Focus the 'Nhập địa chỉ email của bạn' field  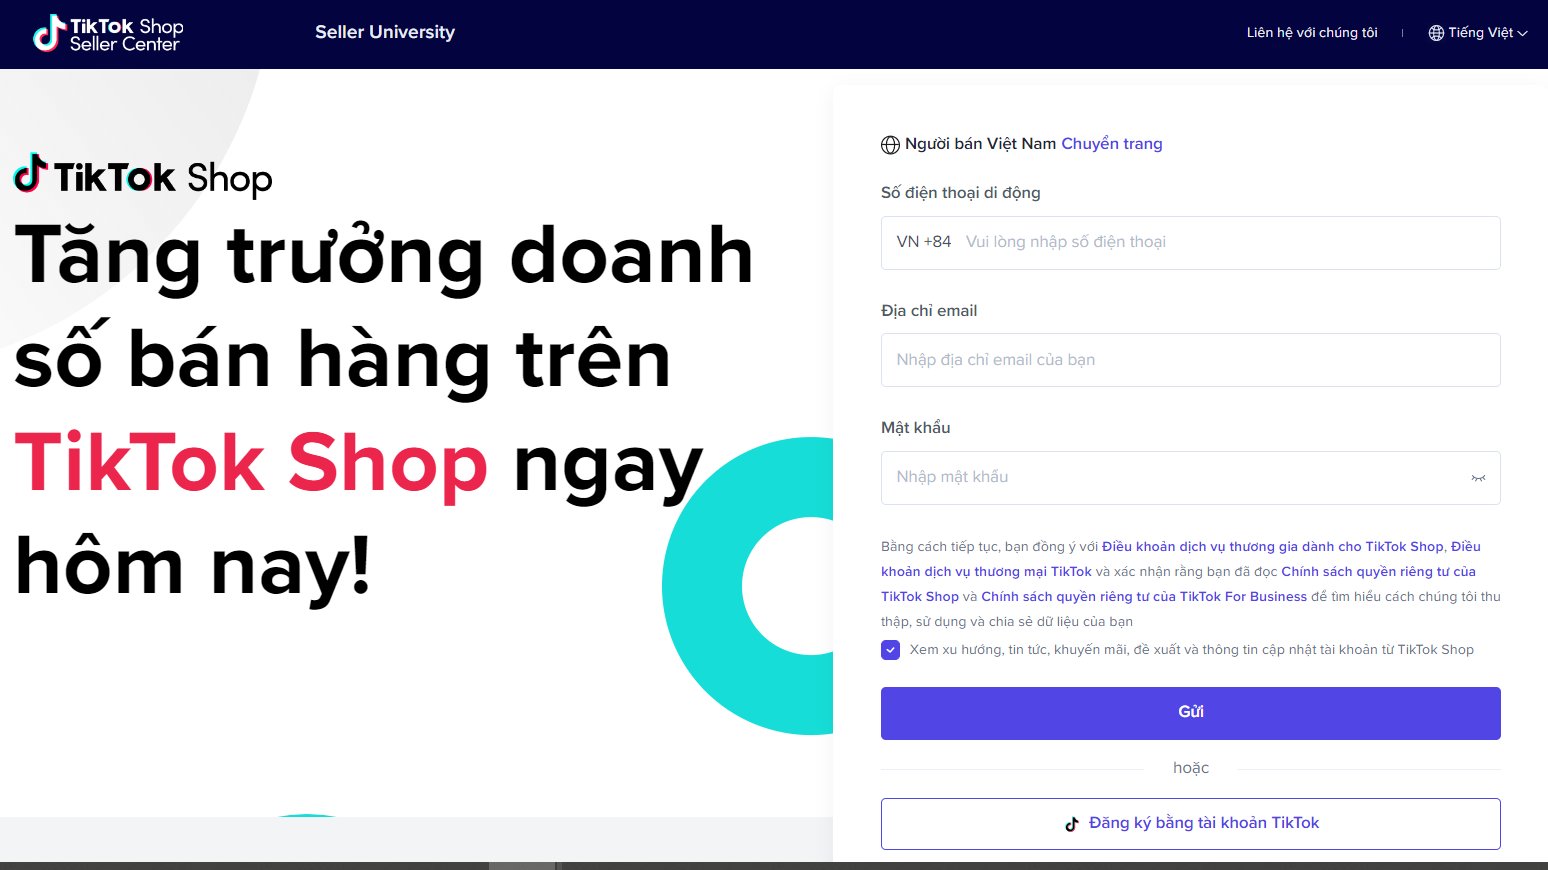coord(1190,360)
